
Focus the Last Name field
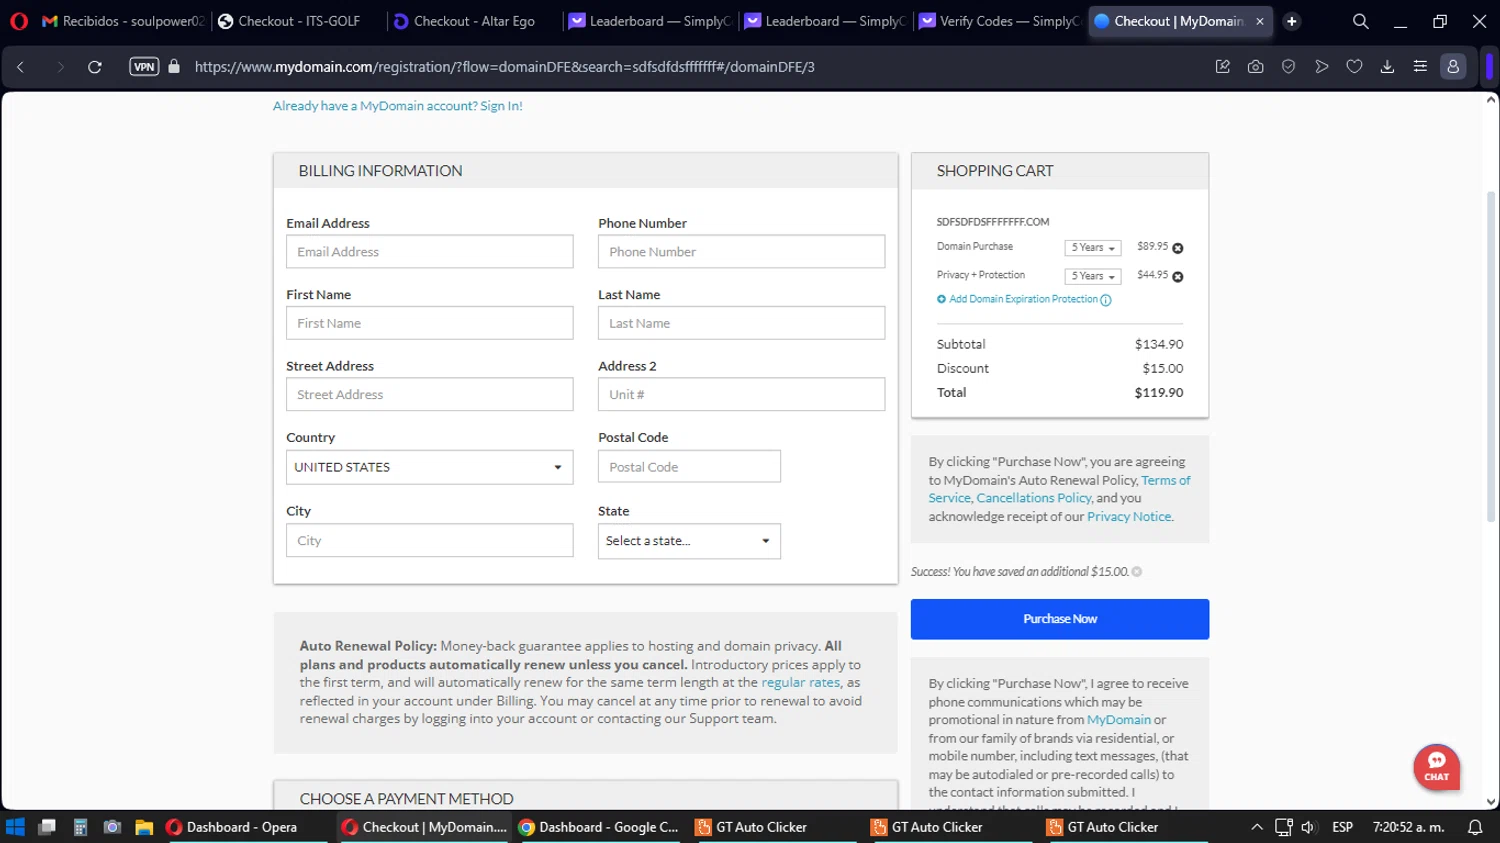[741, 323]
